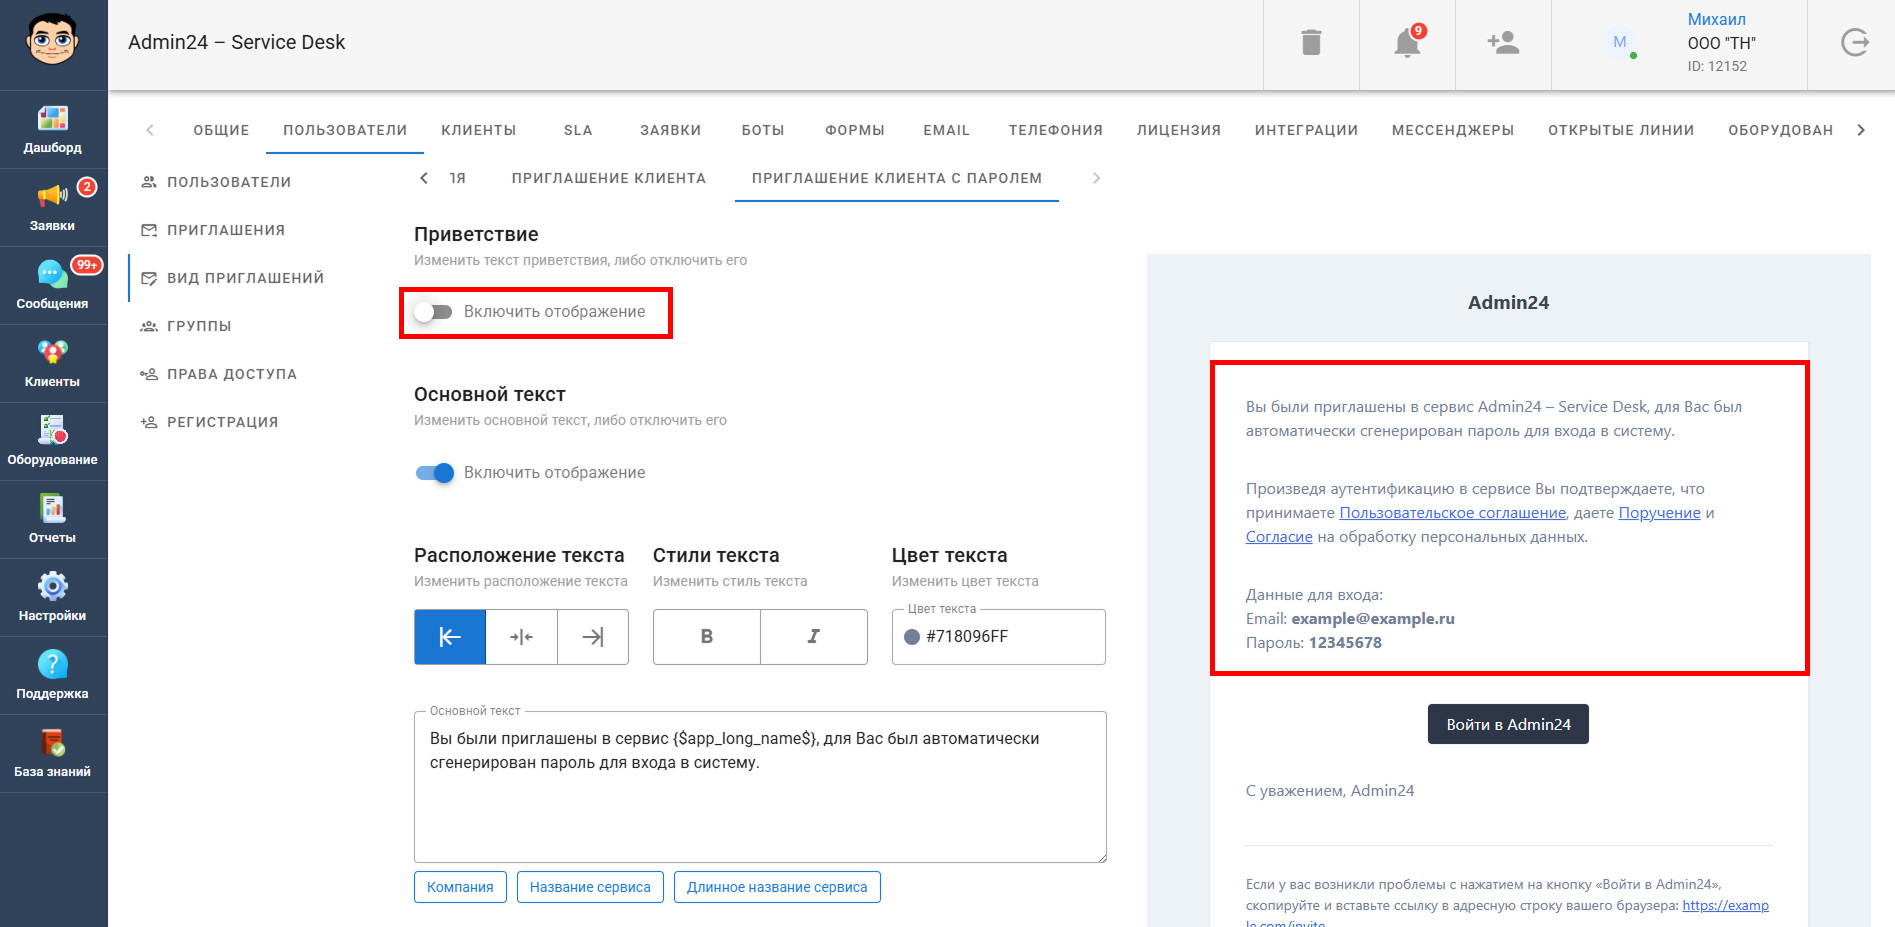This screenshot has height=927, width=1895.
Task: Open ГРУППЫ in the left submenu
Action: tap(199, 326)
